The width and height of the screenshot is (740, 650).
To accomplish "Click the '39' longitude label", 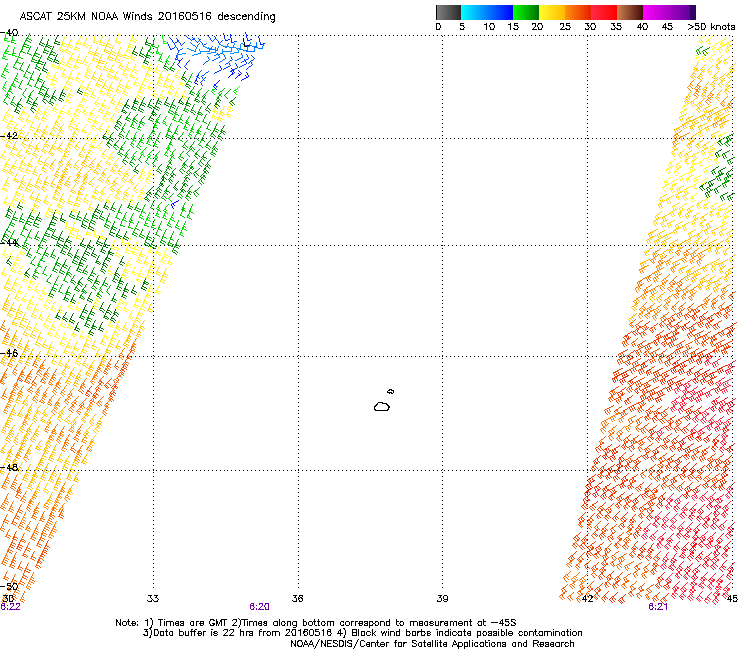I will click(x=442, y=599).
